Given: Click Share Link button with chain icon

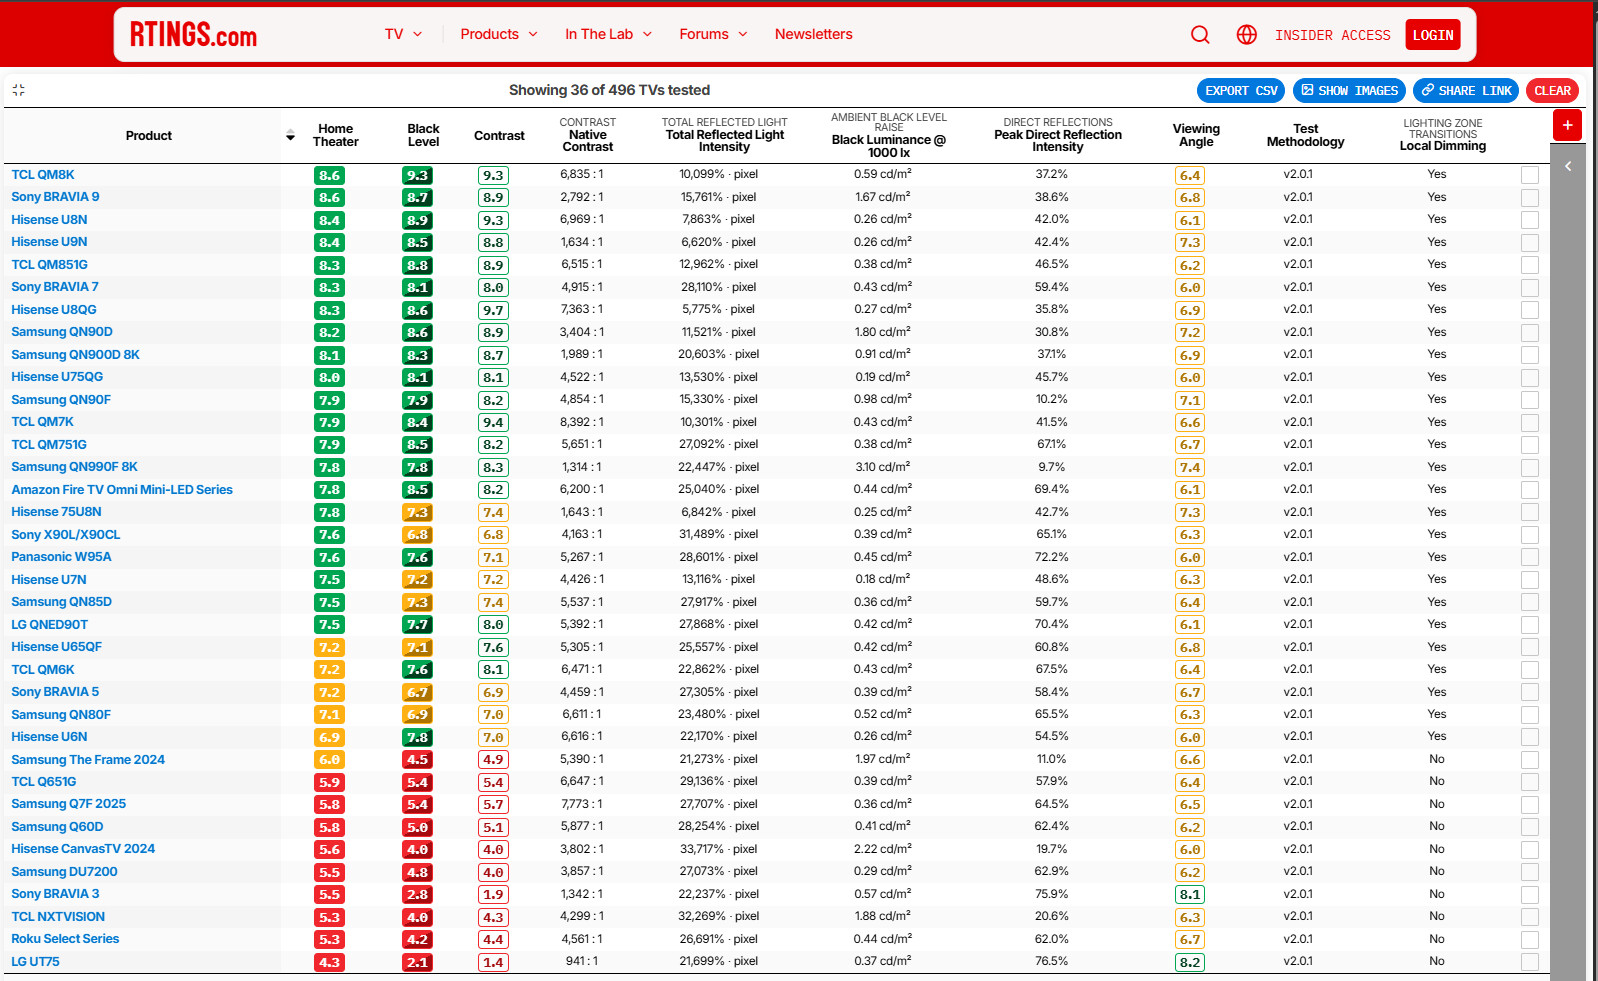Looking at the screenshot, I should pos(1466,91).
